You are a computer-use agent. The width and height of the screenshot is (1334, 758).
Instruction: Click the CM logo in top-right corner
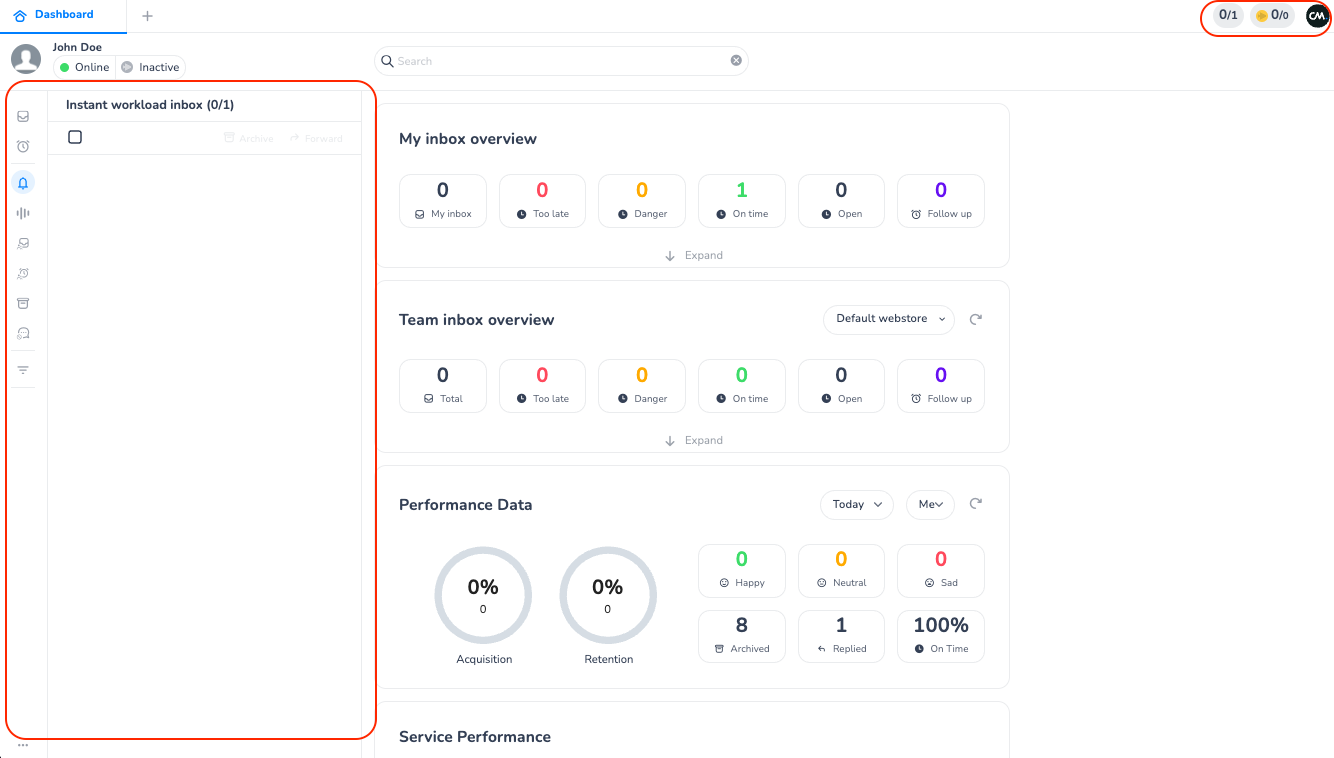pos(1317,16)
